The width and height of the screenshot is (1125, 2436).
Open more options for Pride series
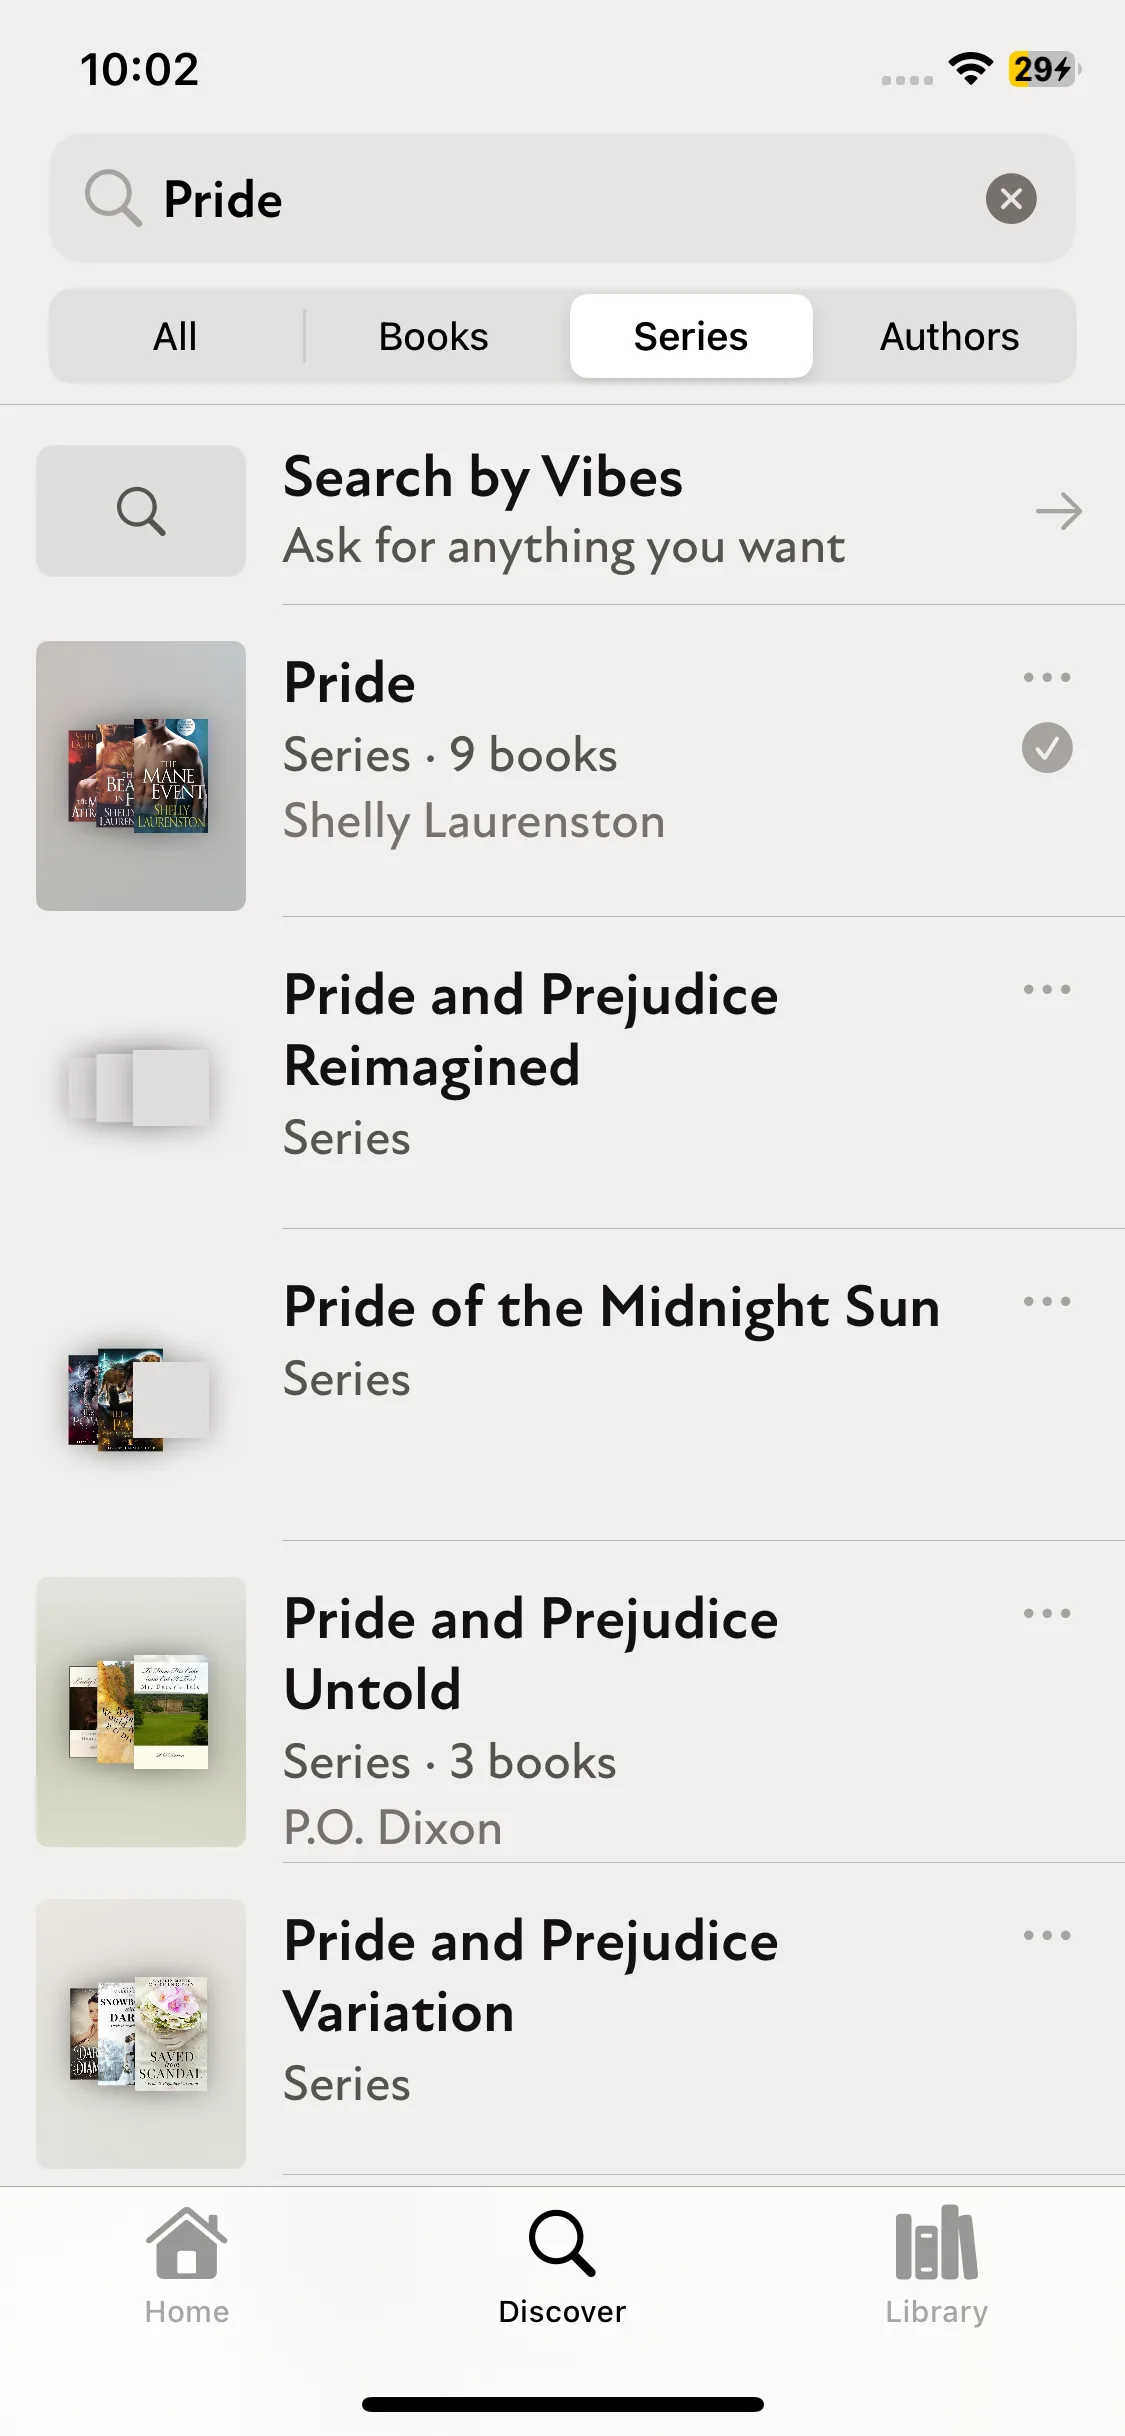[x=1047, y=677]
